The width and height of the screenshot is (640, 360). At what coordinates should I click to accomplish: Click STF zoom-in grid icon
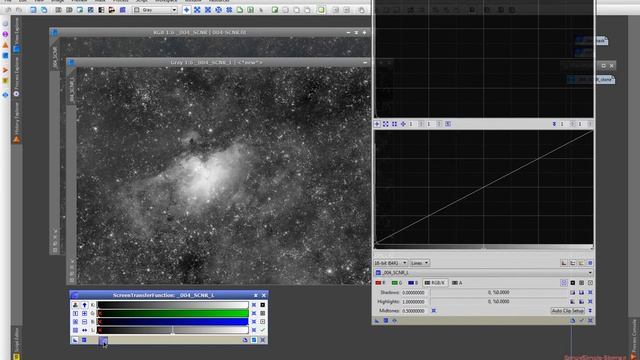[x=84, y=313]
